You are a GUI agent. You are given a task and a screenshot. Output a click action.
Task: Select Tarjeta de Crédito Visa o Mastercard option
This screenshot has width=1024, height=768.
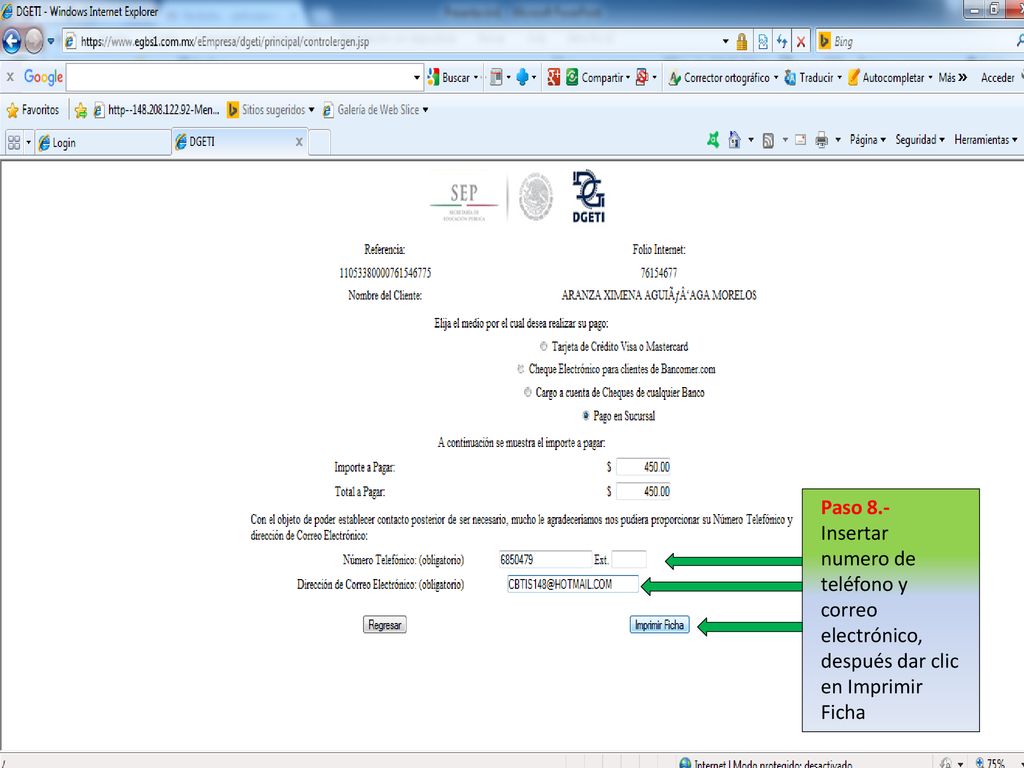(543, 346)
